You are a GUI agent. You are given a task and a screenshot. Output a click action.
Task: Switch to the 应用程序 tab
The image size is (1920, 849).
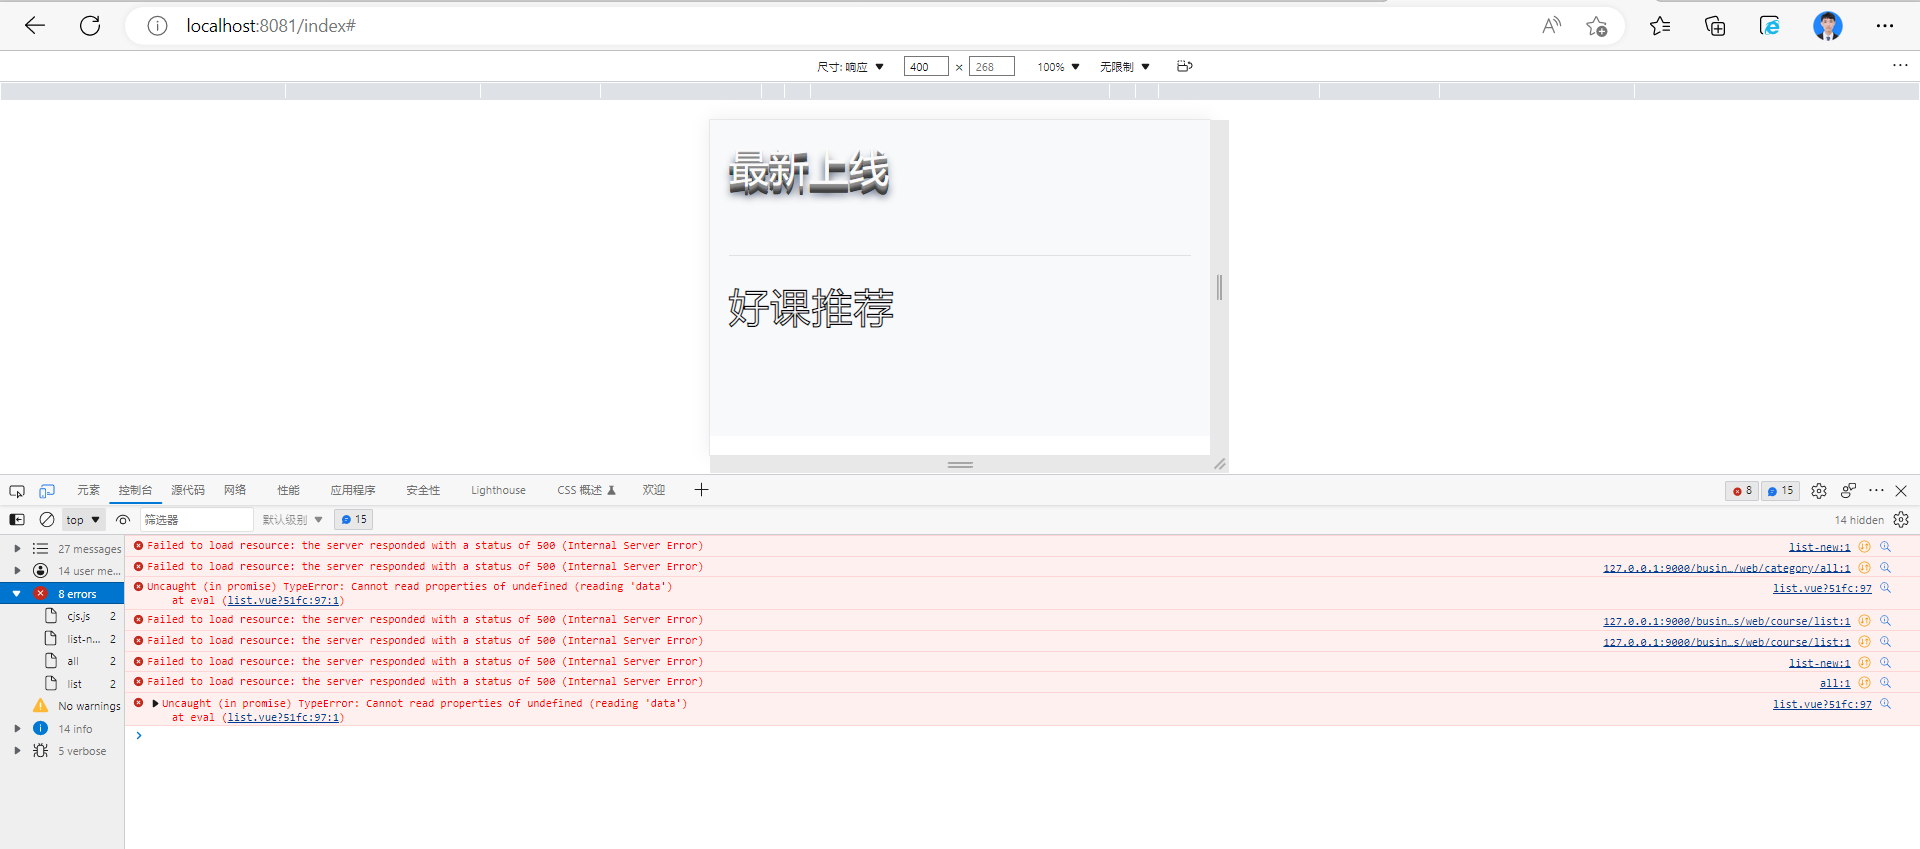353,490
